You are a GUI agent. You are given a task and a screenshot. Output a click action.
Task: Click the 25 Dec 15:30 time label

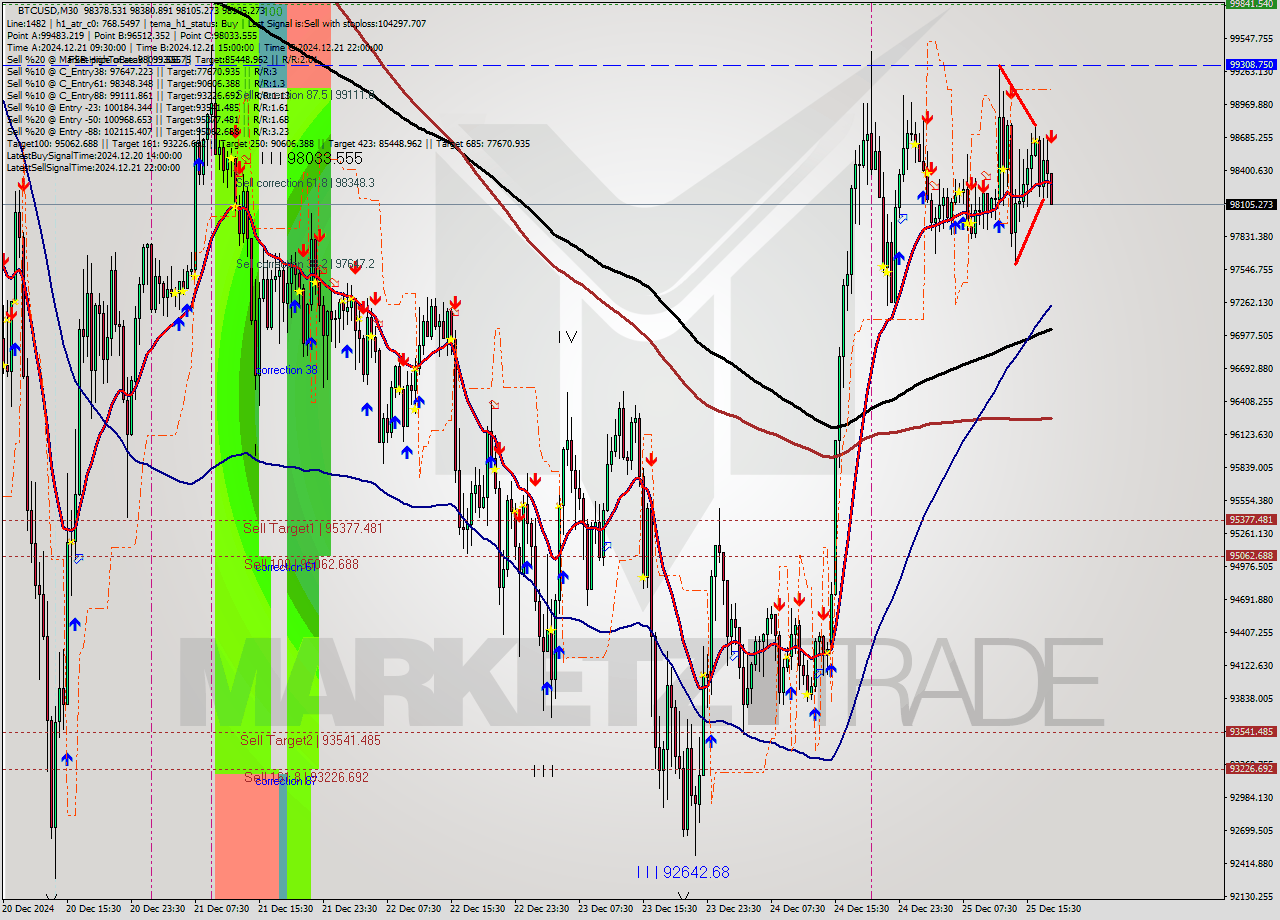tap(1053, 909)
